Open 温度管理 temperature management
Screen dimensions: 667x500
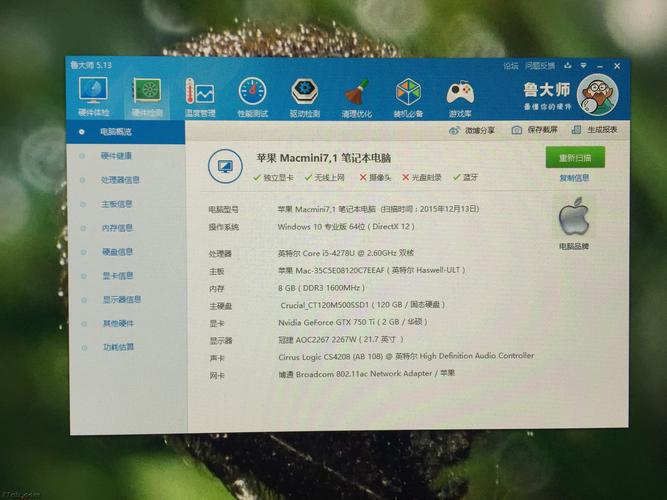click(200, 98)
